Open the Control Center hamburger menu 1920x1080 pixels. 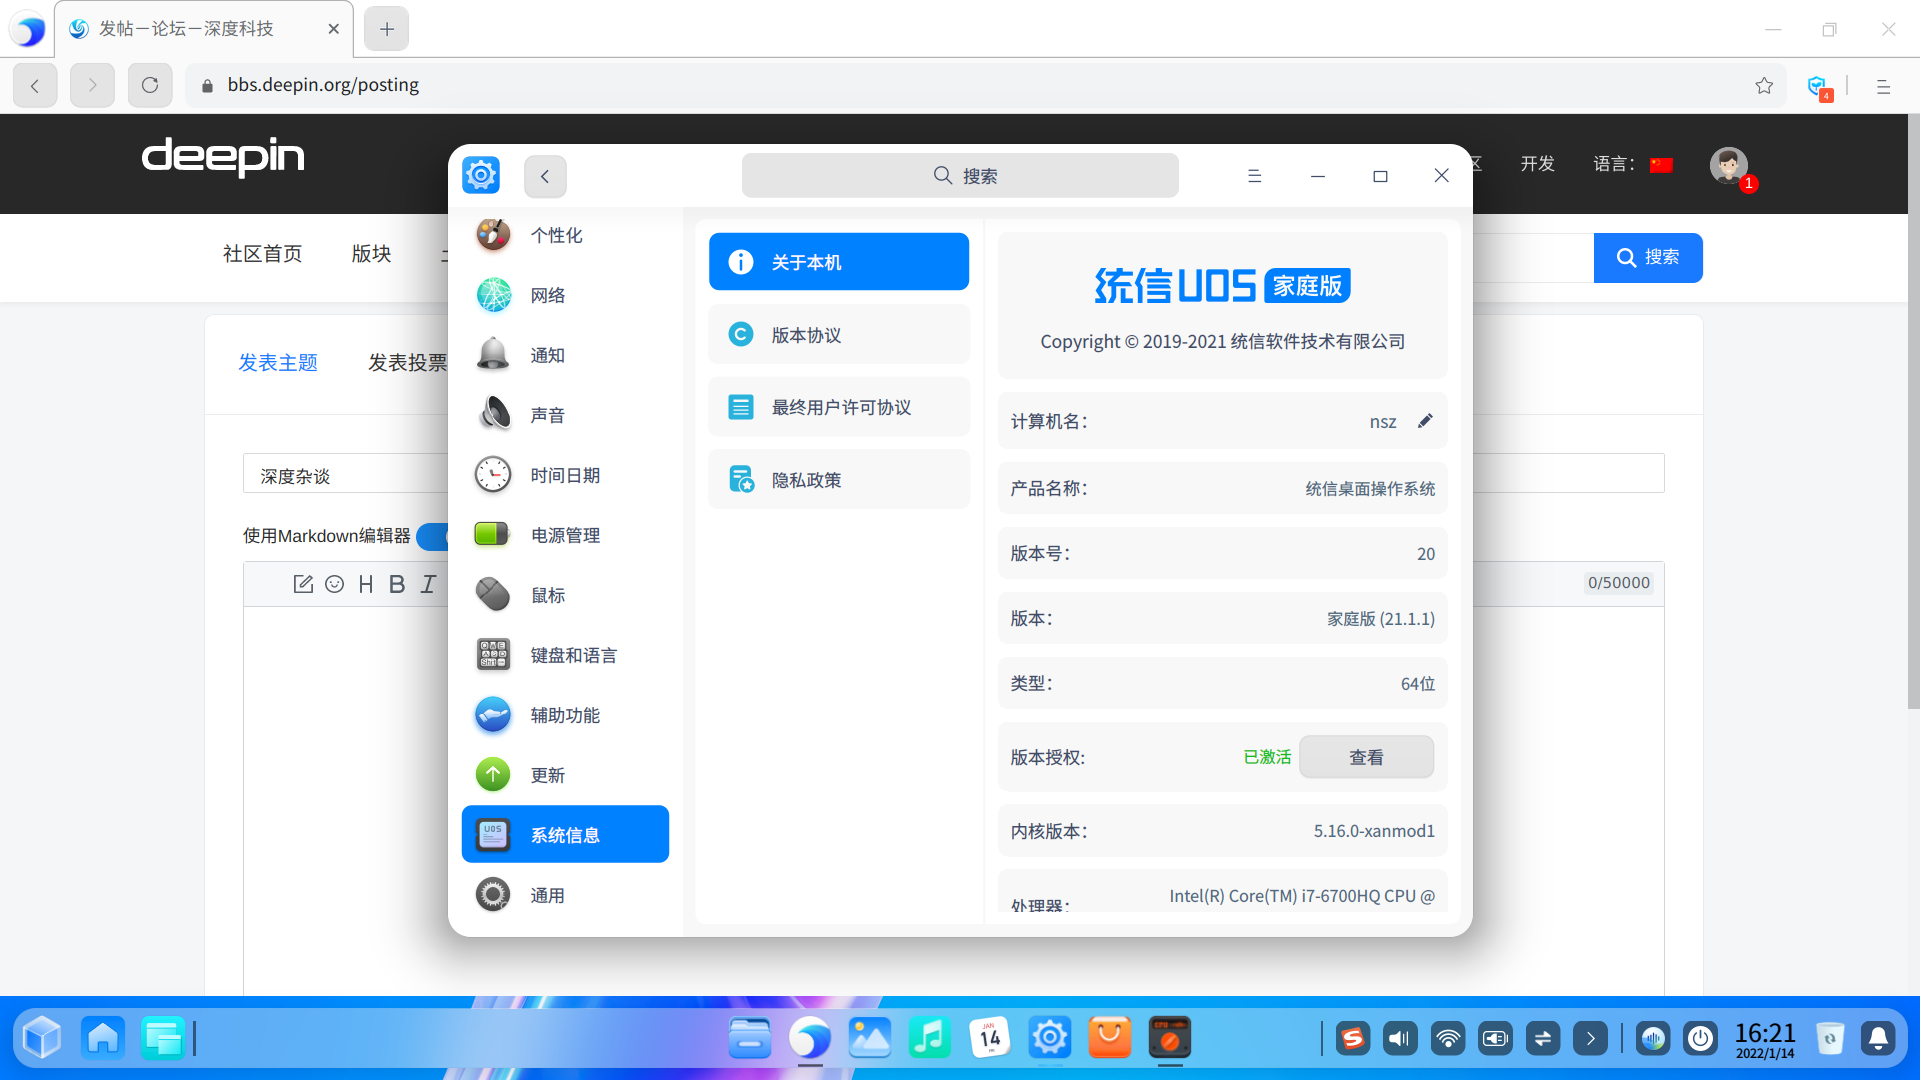1254,176
